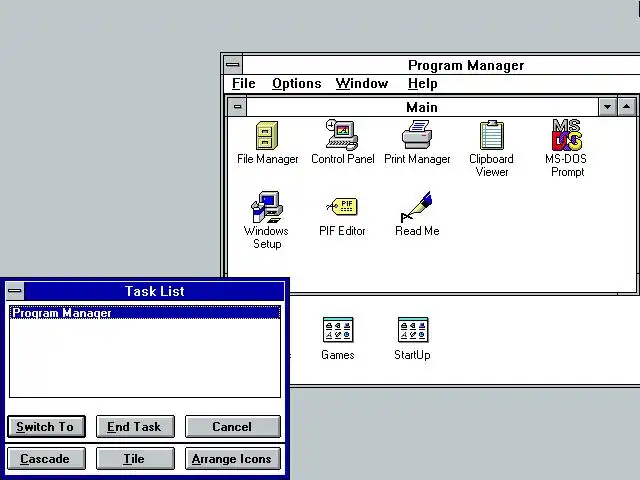Viewport: 640px width, 480px height.
Task: Click the End Task button
Action: tap(135, 427)
